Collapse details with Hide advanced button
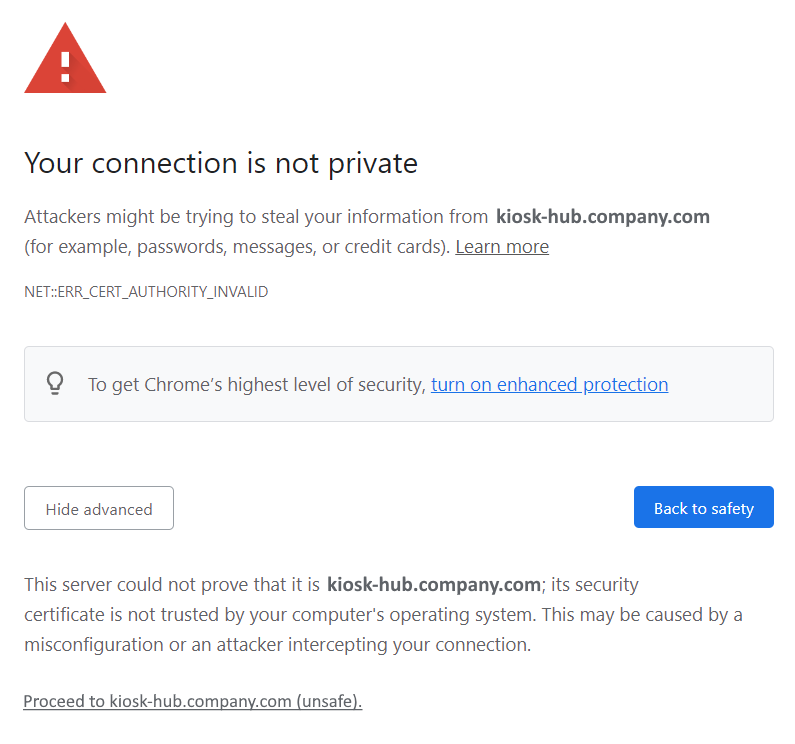The width and height of the screenshot is (795, 744). (x=99, y=509)
